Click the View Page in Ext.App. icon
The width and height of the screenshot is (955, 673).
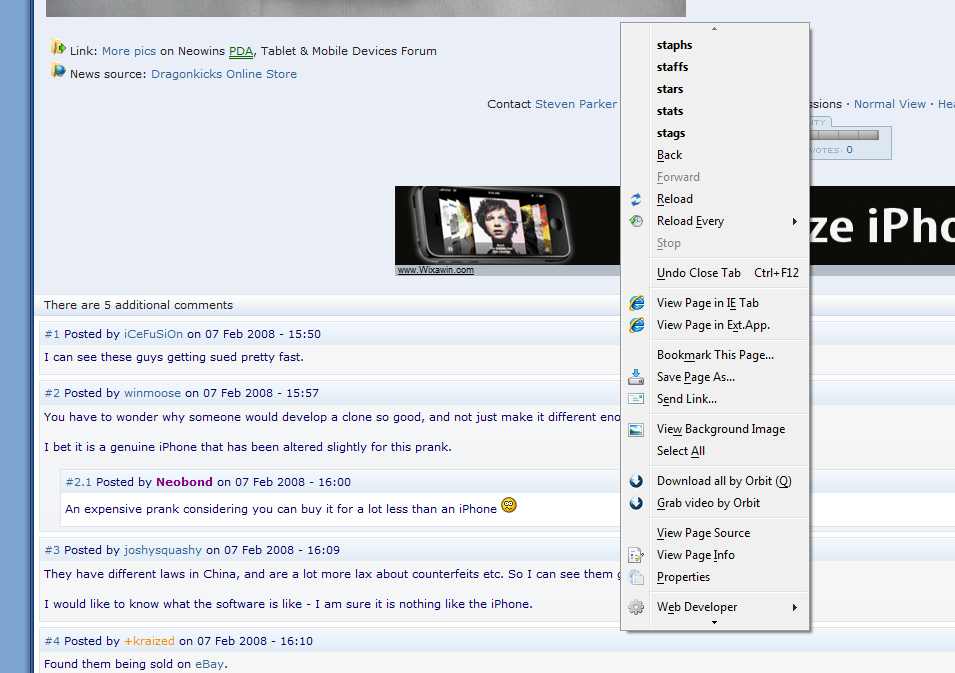pyautogui.click(x=636, y=325)
